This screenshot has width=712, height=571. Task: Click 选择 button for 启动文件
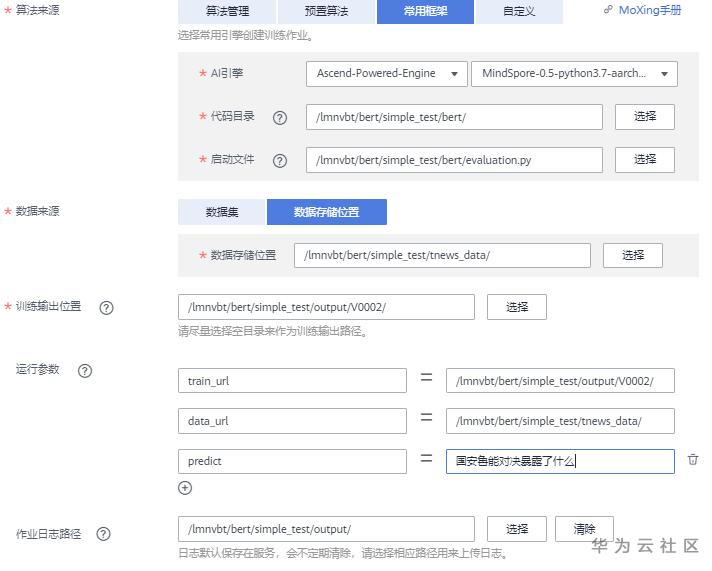[645, 159]
